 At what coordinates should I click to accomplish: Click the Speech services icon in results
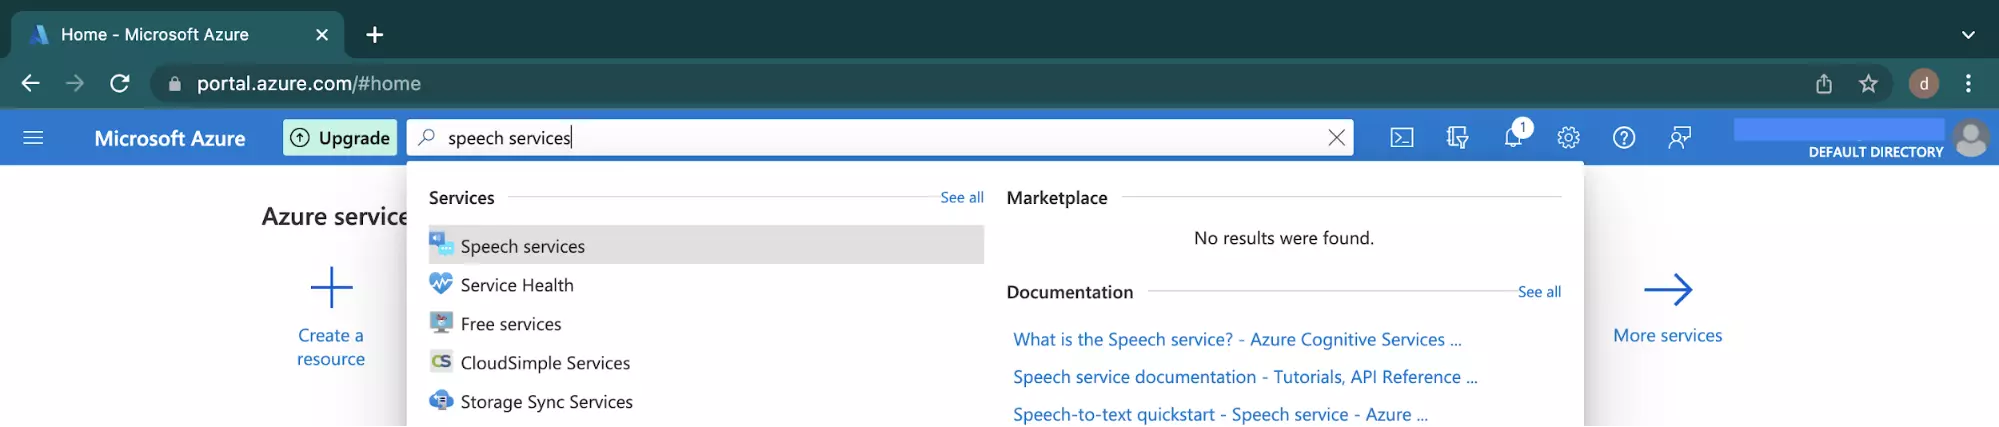click(x=441, y=244)
